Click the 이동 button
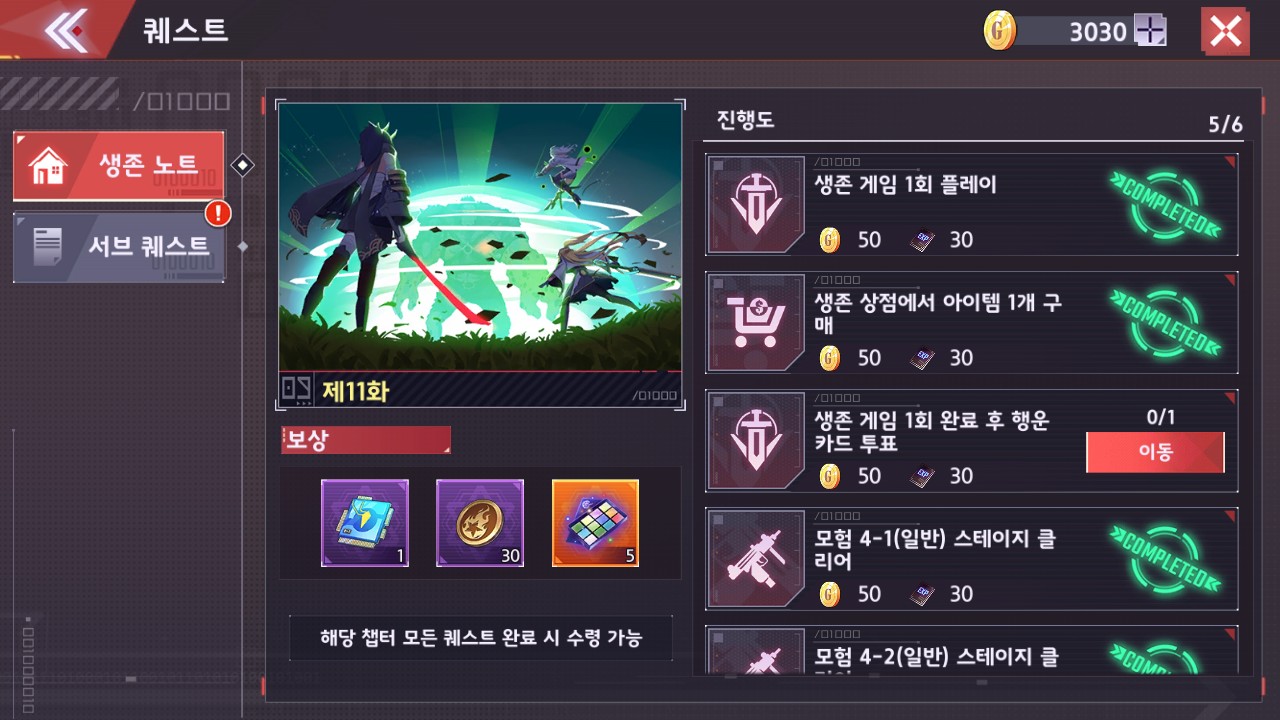Image resolution: width=1280 pixels, height=720 pixels. [1155, 452]
